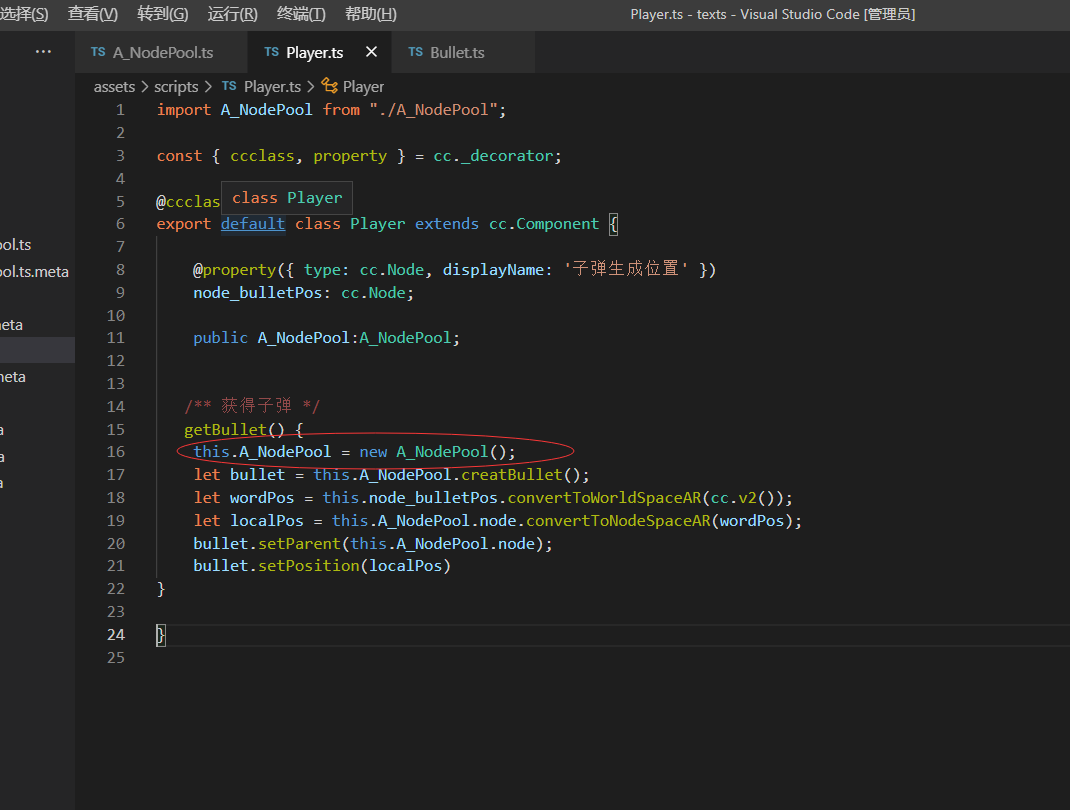Image resolution: width=1070 pixels, height=810 pixels.
Task: Select Player class in the breadcrumb
Action: [x=363, y=87]
